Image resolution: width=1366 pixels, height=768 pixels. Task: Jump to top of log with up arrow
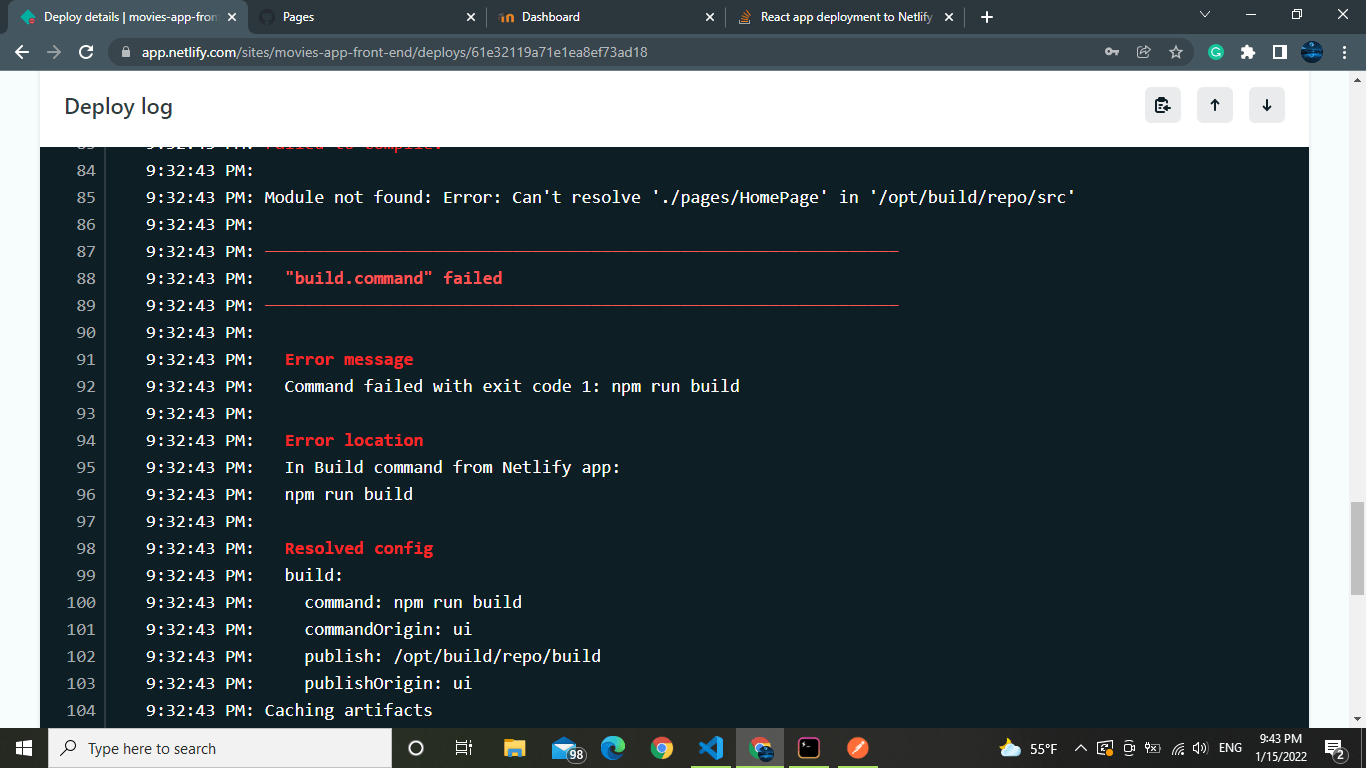[x=1214, y=105]
